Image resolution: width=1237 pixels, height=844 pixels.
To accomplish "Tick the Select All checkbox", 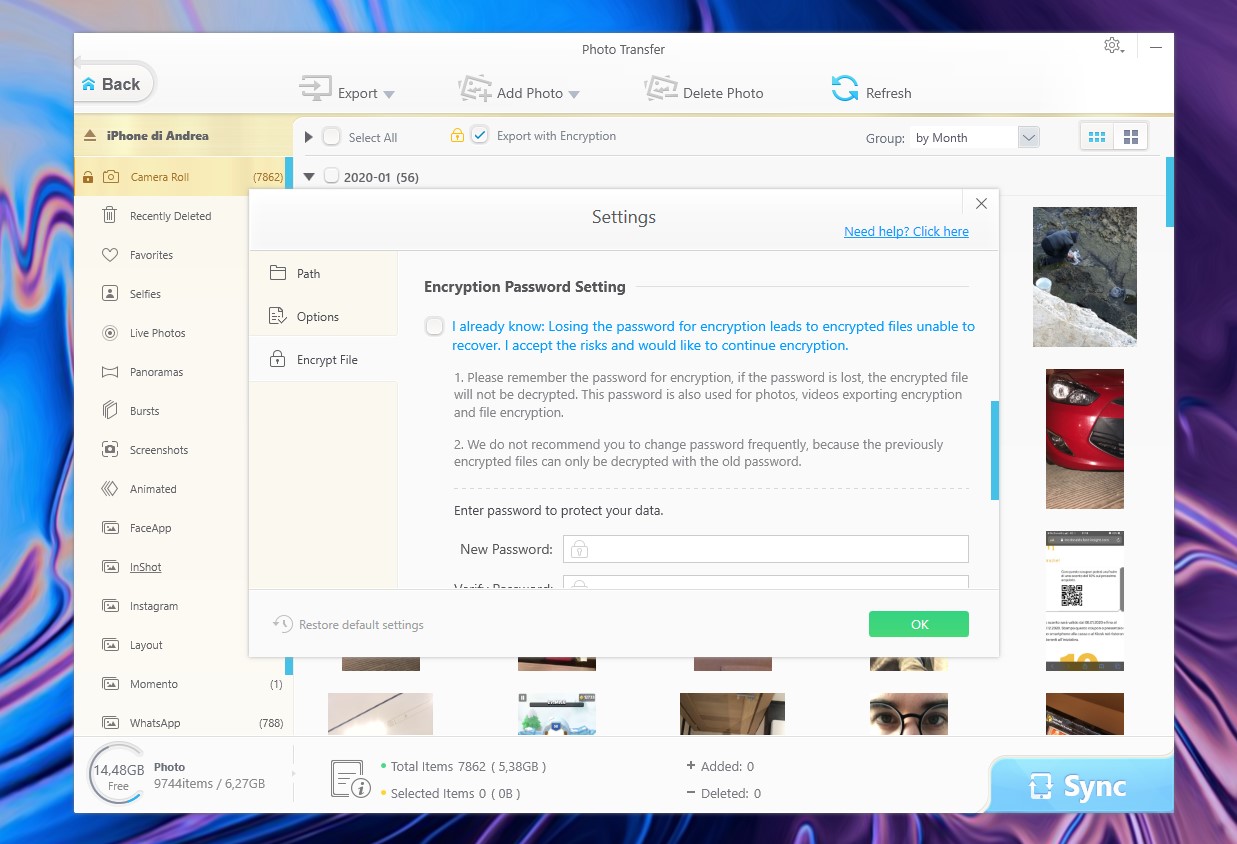I will coord(331,137).
